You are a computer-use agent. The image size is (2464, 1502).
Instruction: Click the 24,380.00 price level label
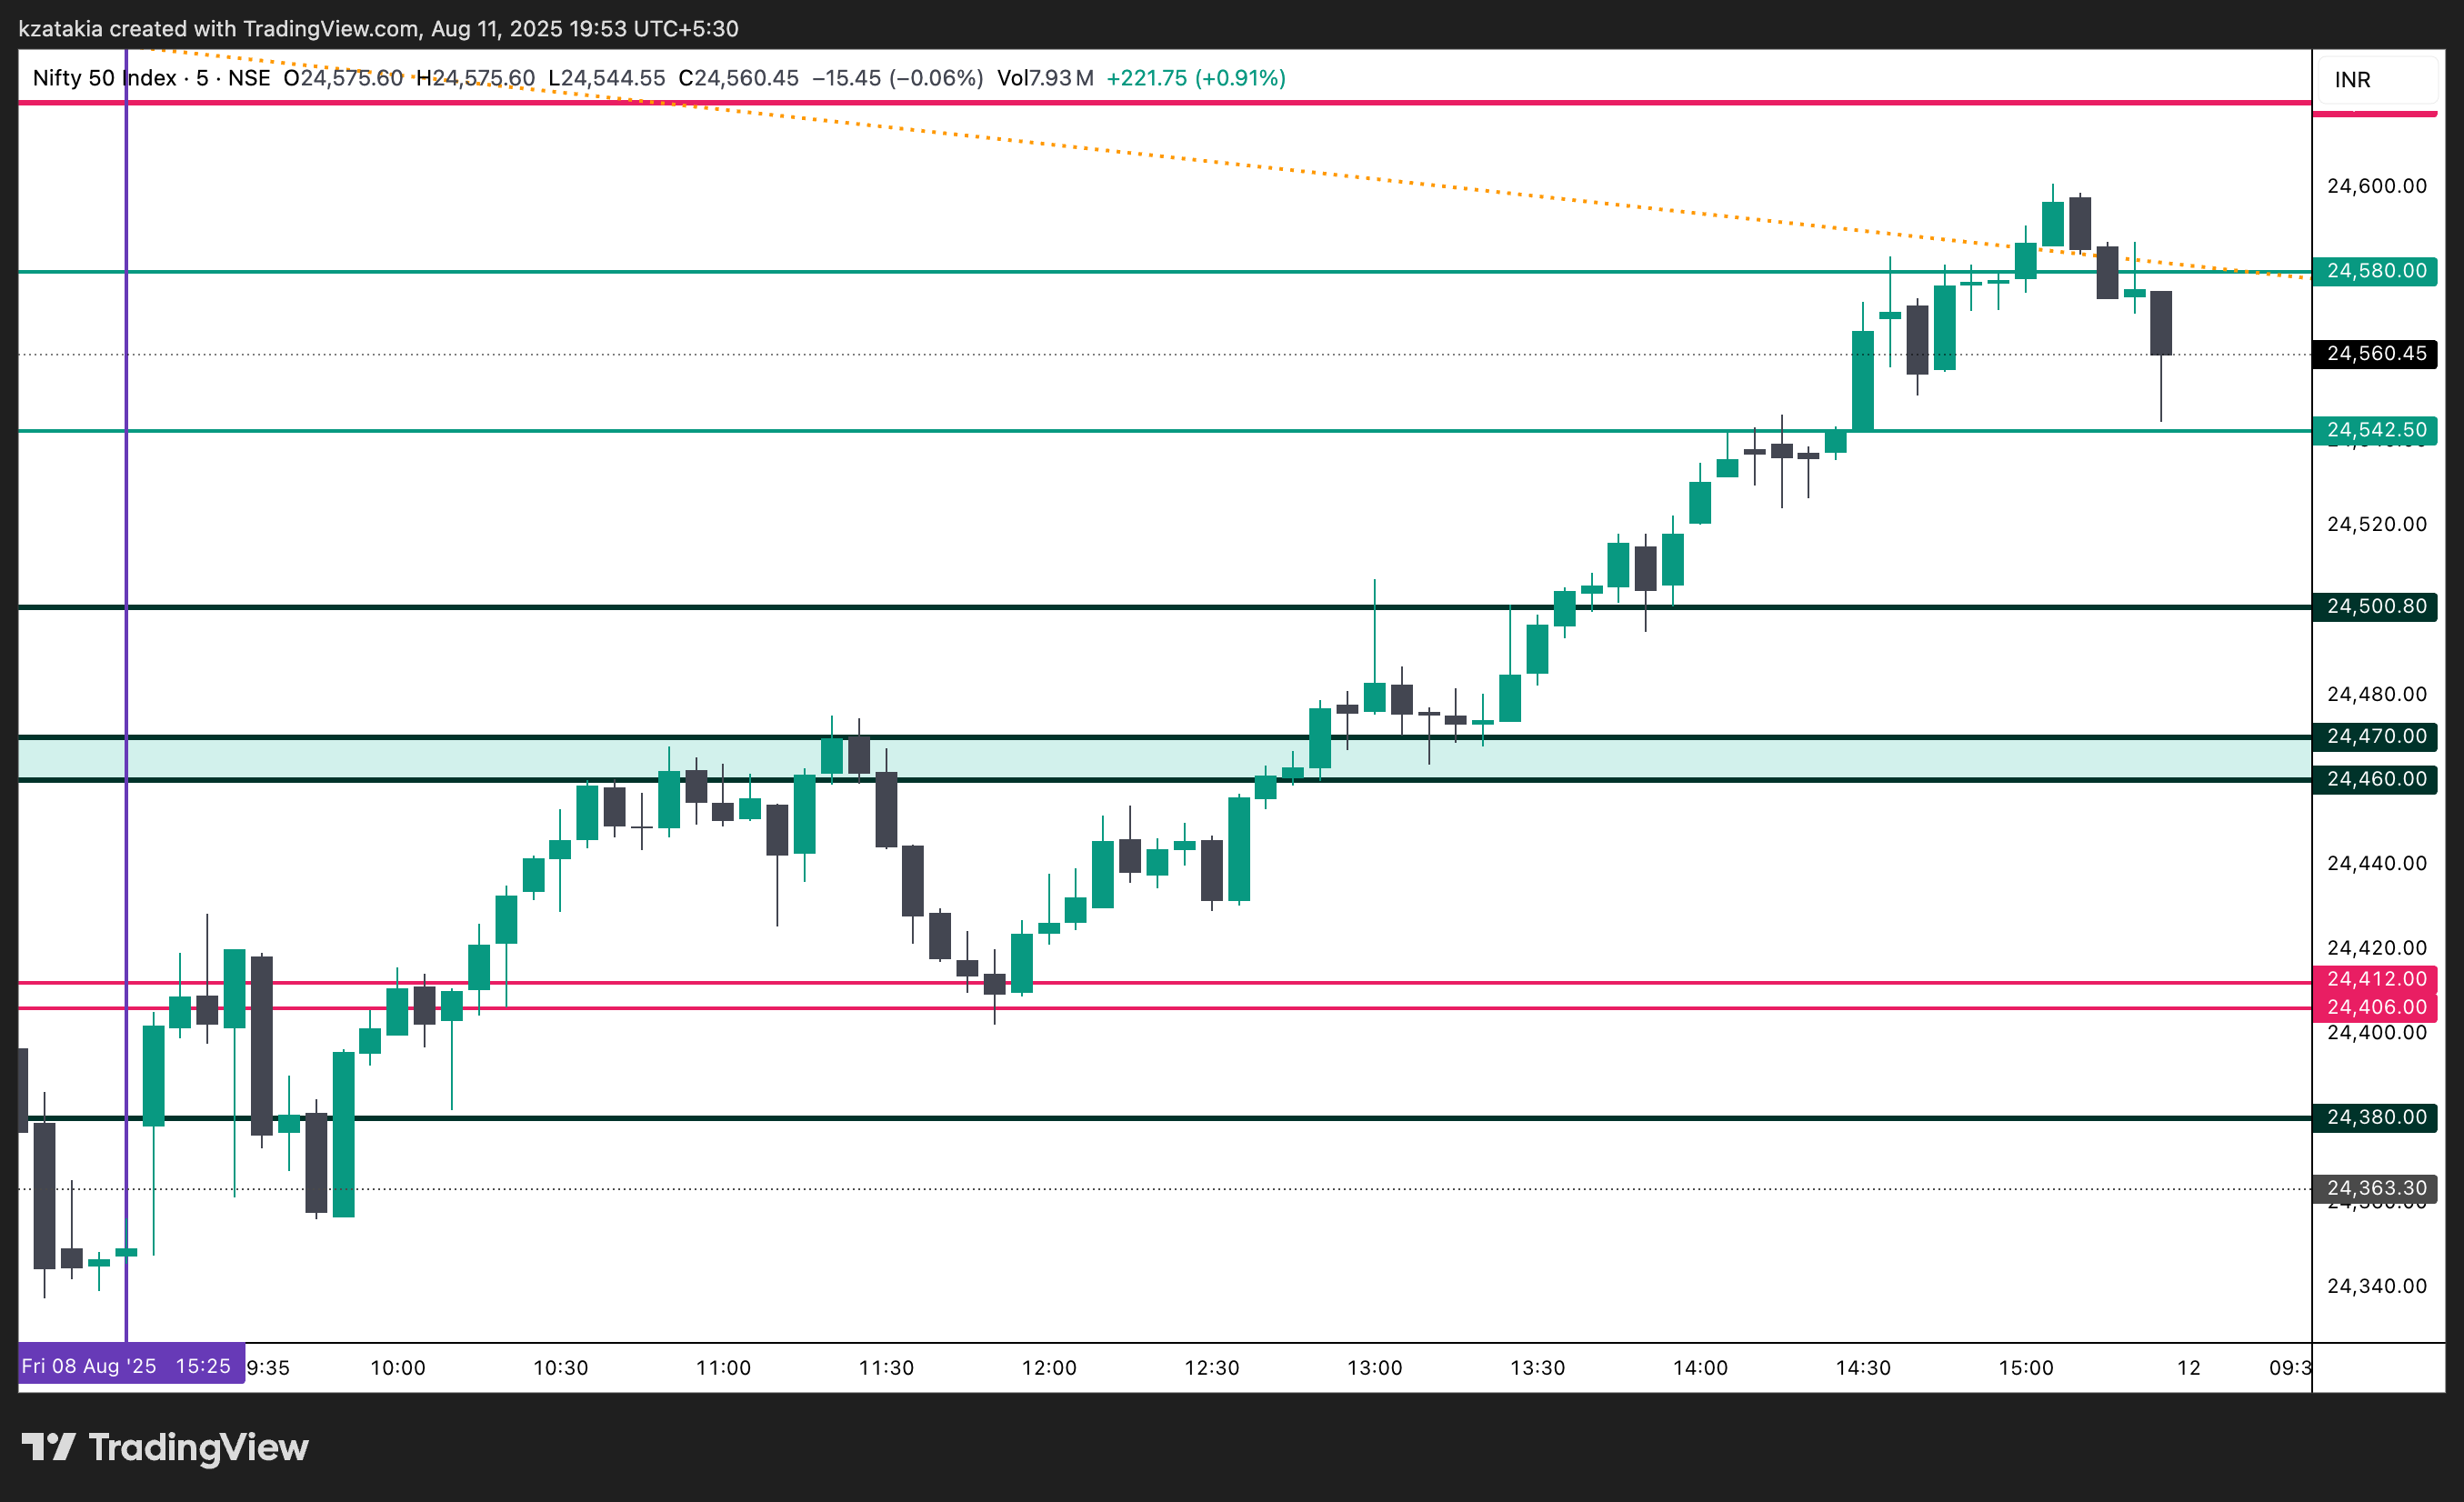pos(2374,1117)
